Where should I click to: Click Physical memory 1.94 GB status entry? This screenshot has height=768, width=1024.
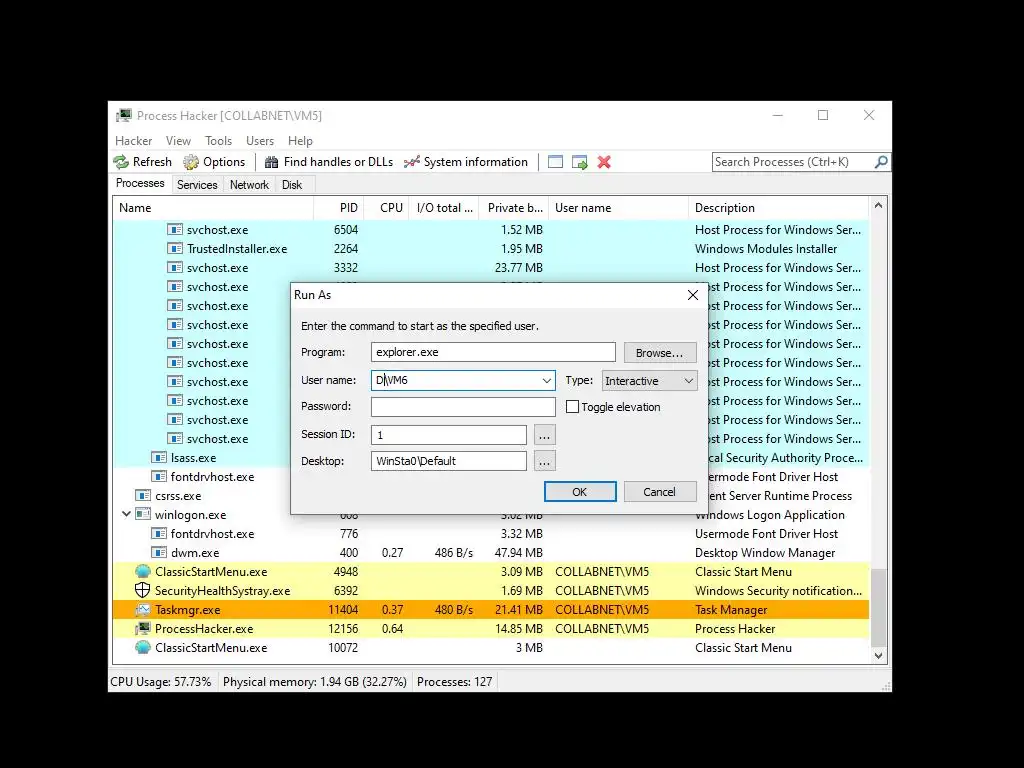click(x=315, y=682)
